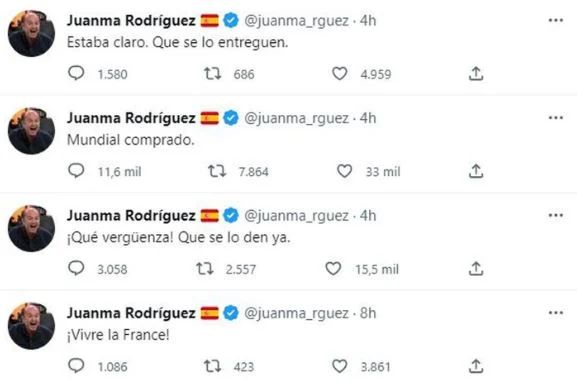Reply to the "Estaba claro" tweet
The height and width of the screenshot is (384, 577).
coord(76,73)
